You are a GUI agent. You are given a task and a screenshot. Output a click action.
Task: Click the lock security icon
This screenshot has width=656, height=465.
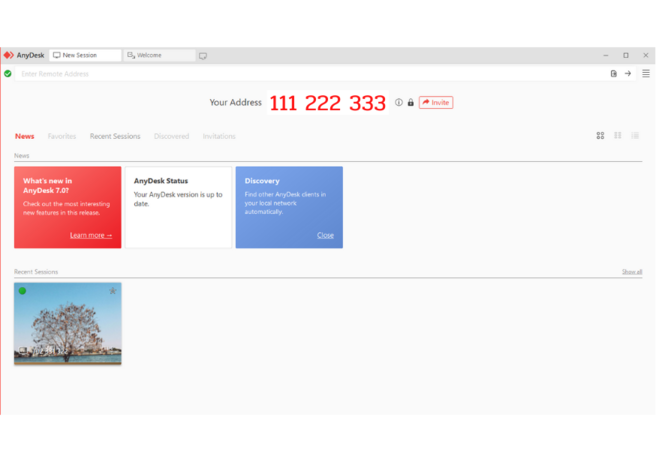tap(411, 103)
